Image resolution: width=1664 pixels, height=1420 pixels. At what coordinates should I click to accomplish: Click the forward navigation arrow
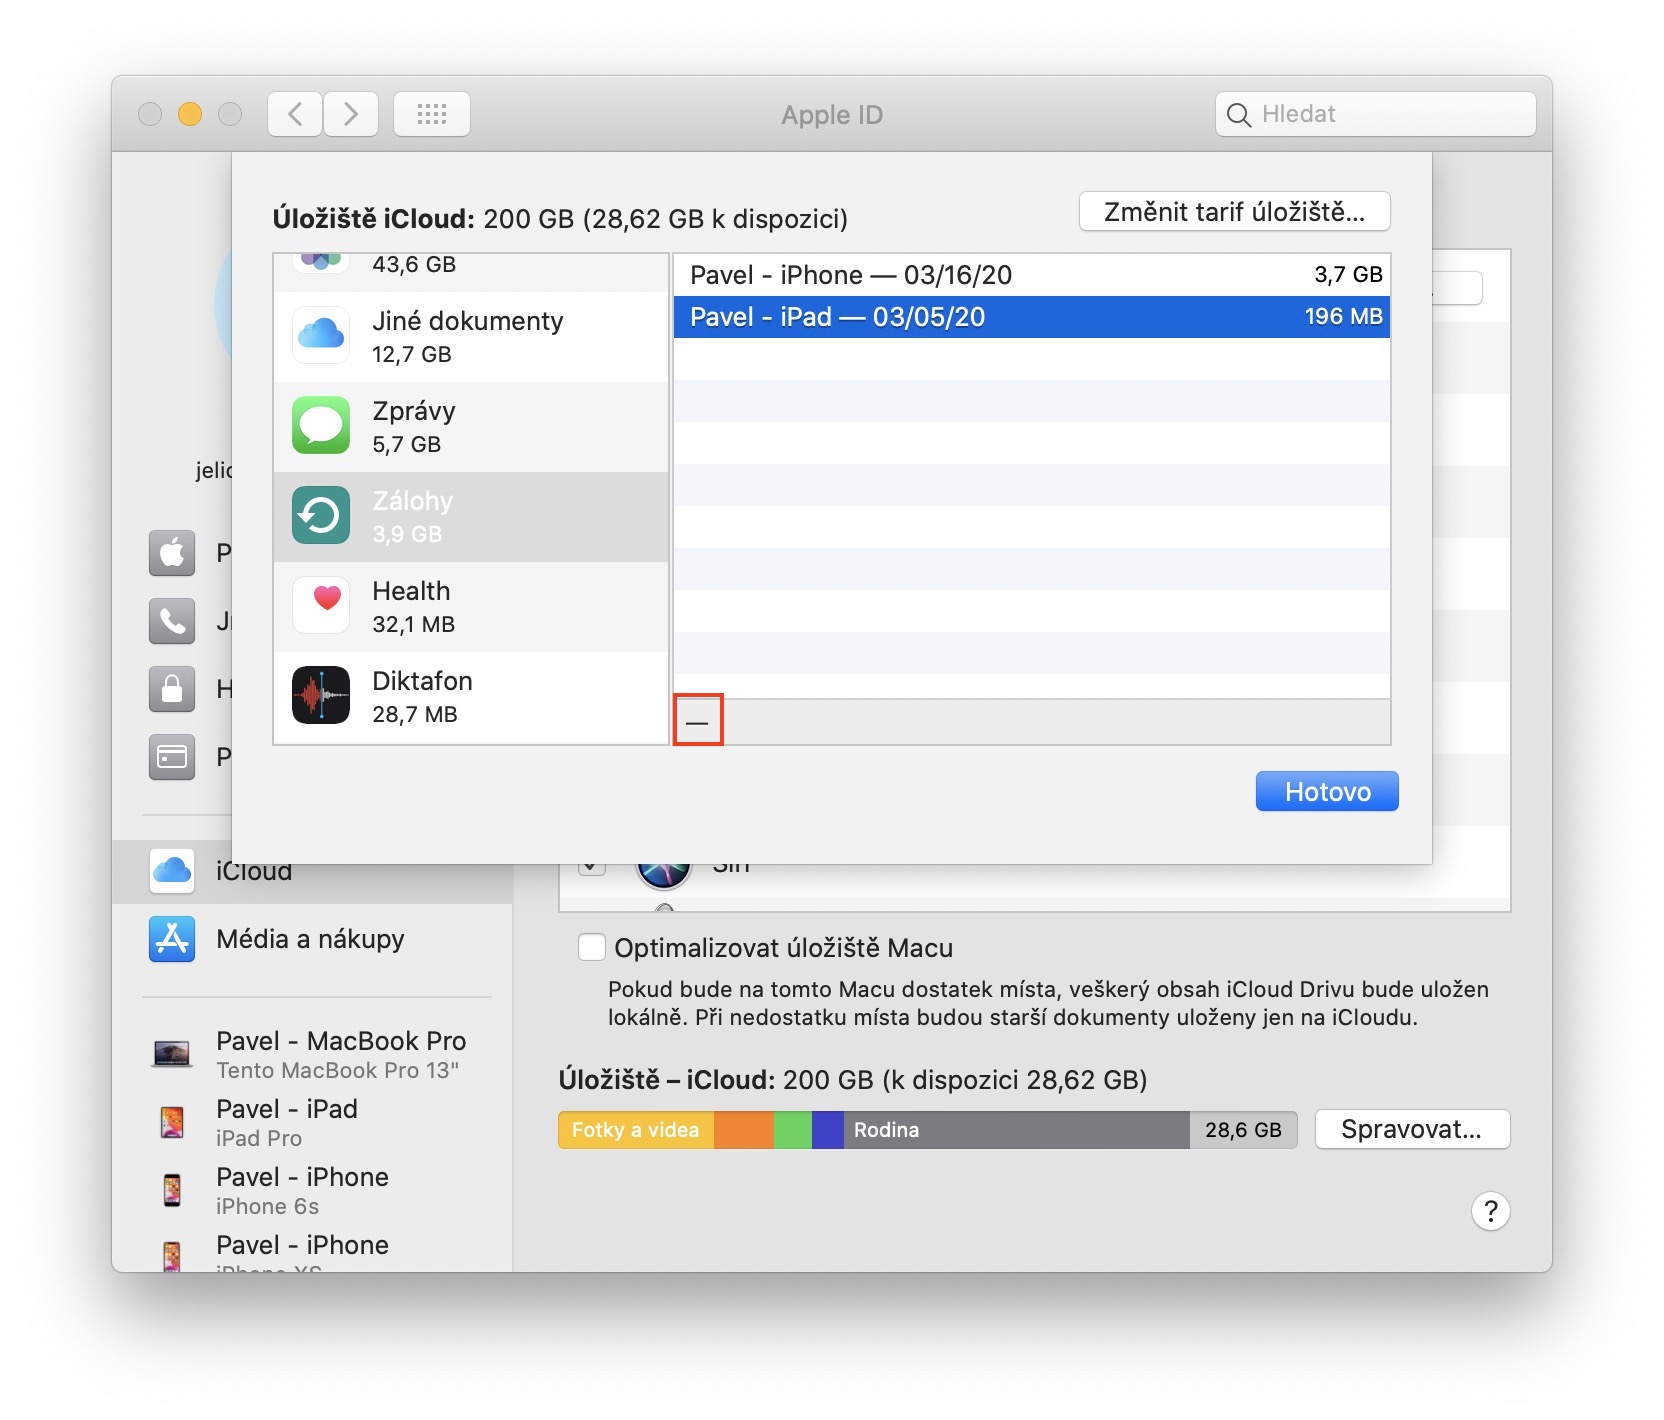351,114
